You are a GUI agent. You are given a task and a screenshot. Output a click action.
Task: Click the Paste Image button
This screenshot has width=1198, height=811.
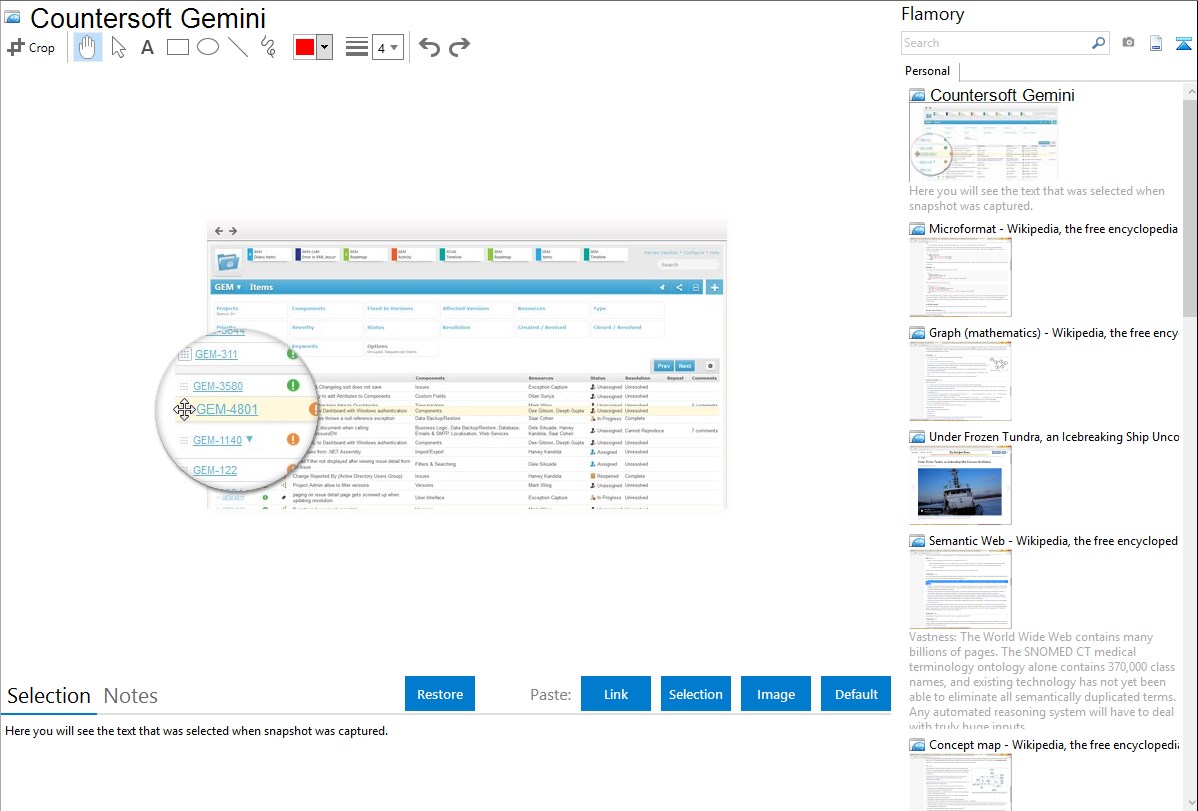coord(775,694)
